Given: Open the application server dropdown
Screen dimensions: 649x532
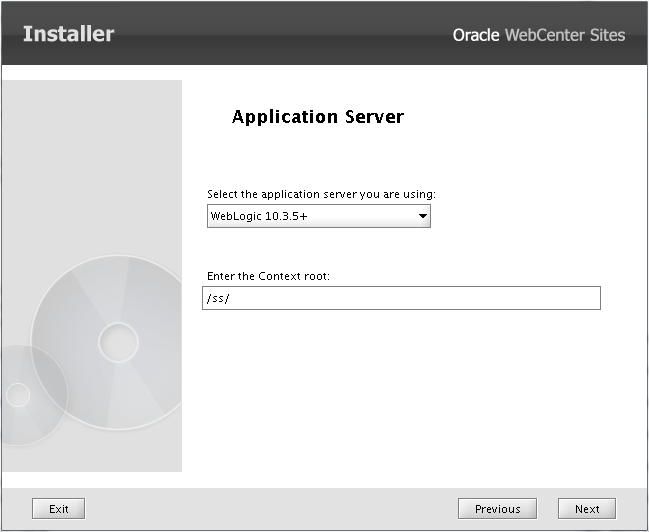Looking at the screenshot, I should 319,216.
